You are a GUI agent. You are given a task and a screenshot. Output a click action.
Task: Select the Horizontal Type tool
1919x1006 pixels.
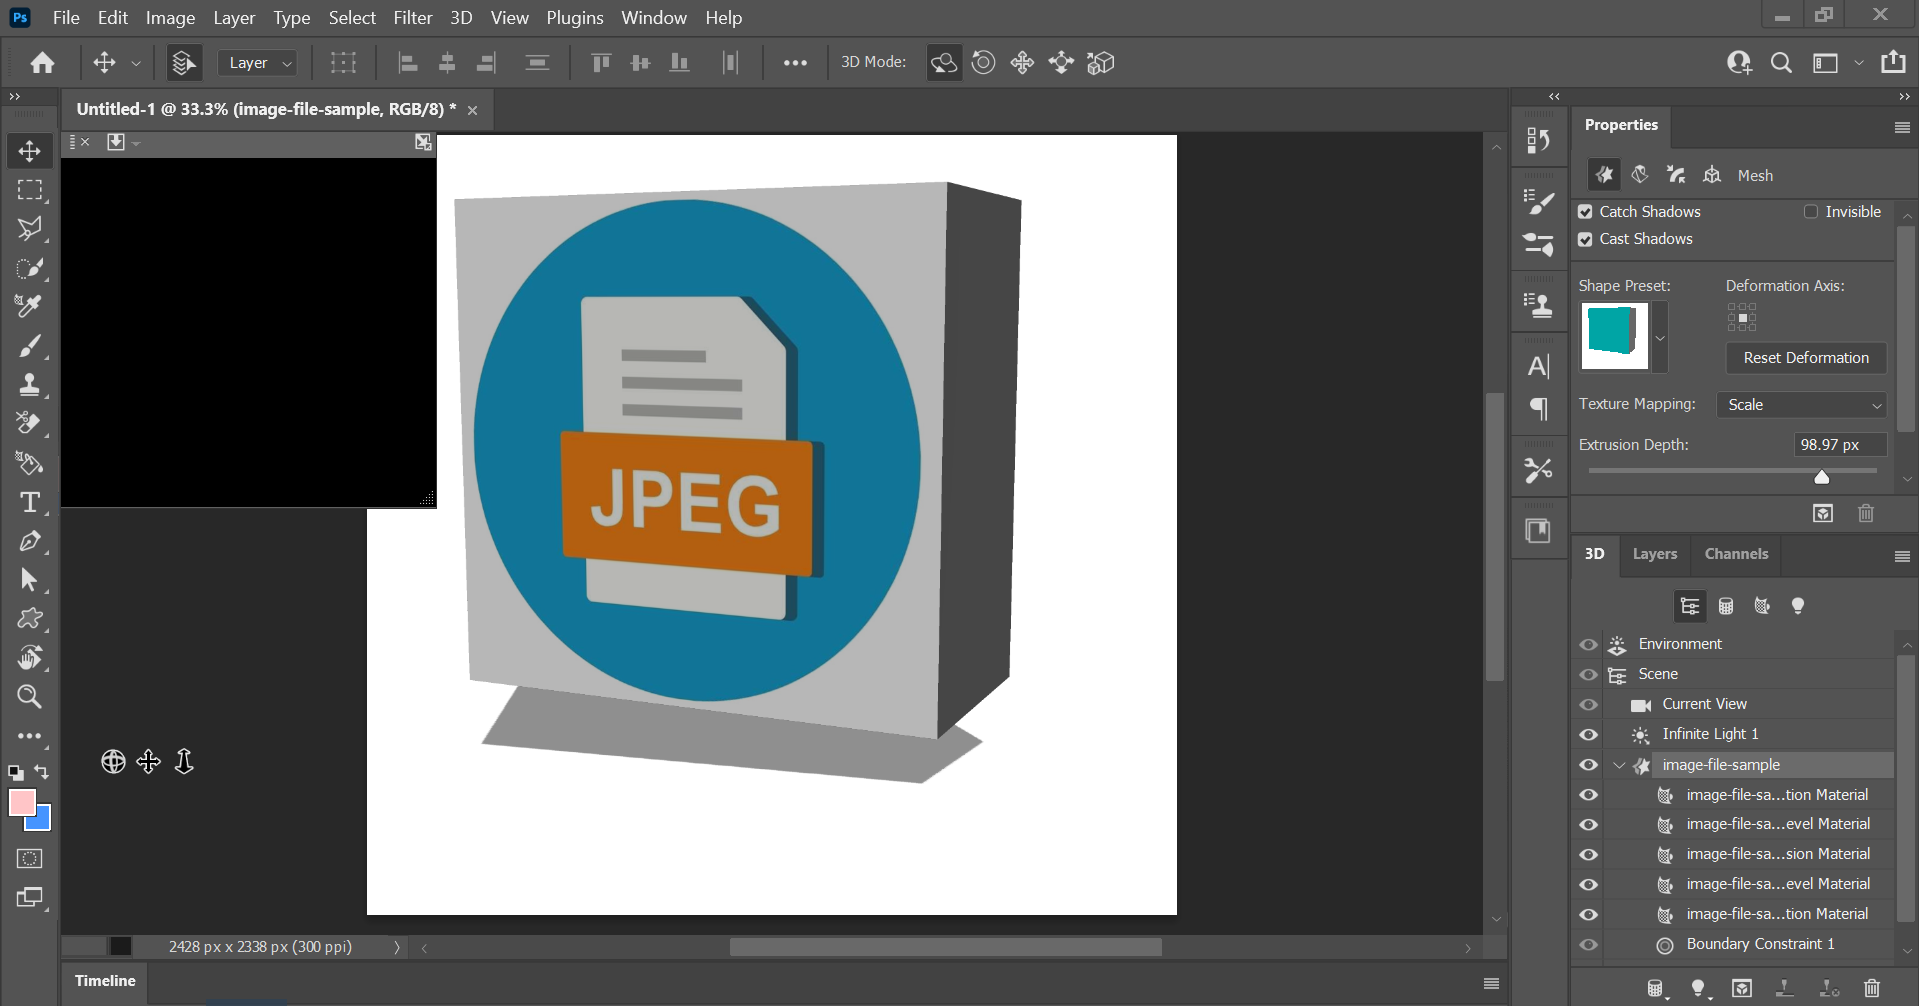tap(30, 502)
